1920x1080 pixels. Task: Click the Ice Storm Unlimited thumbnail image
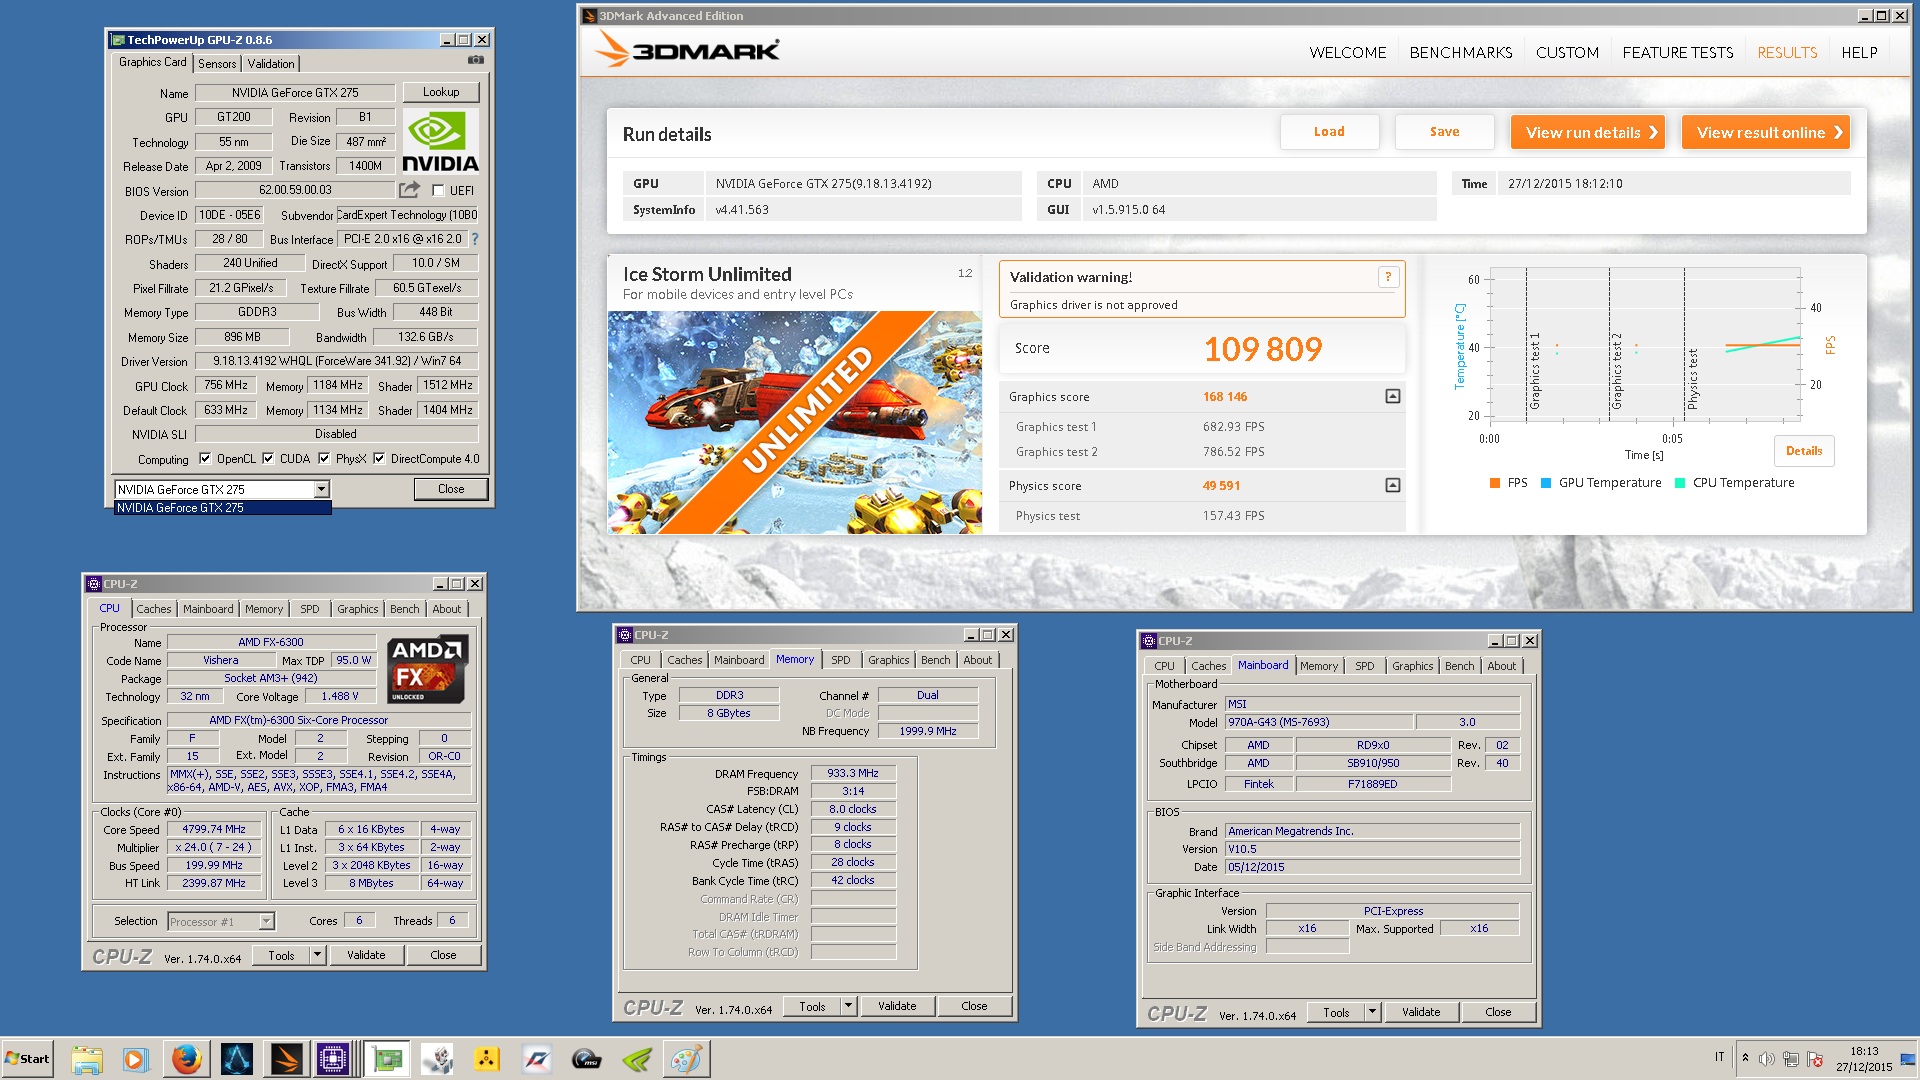coord(795,422)
